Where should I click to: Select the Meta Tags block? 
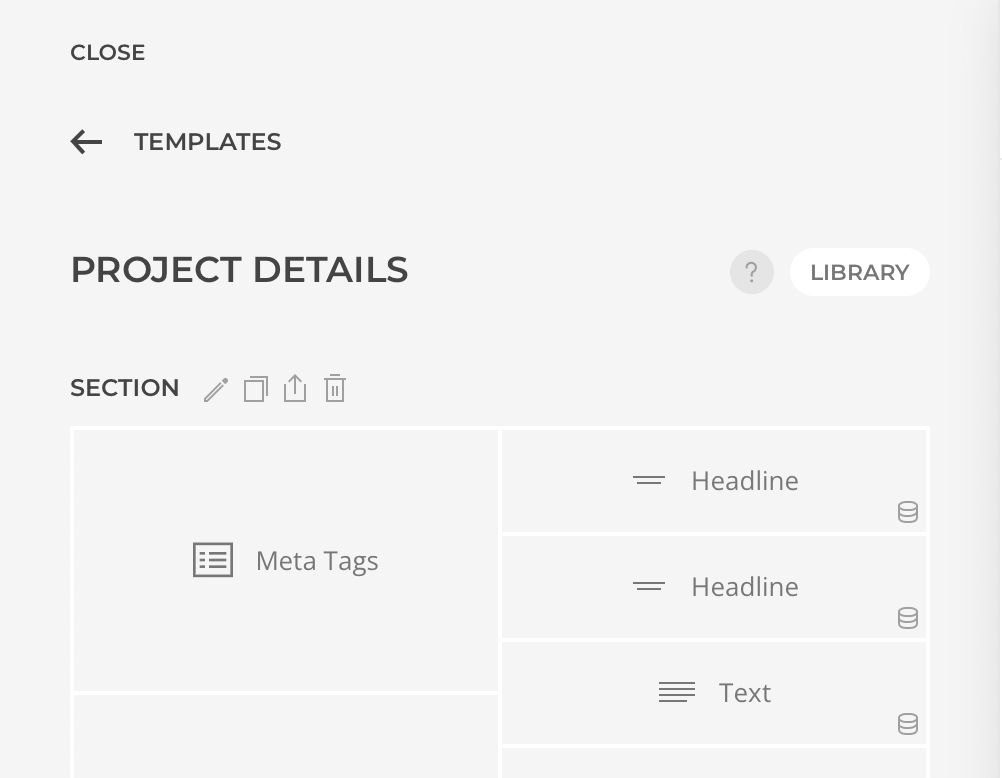[x=316, y=561]
